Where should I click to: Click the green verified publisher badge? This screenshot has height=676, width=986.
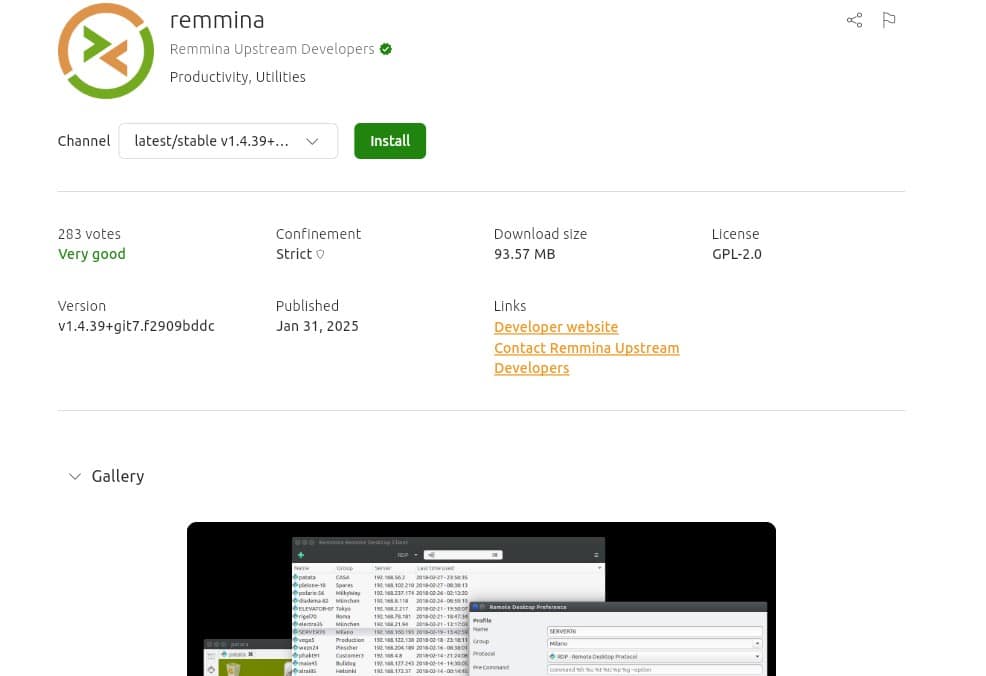tap(385, 48)
